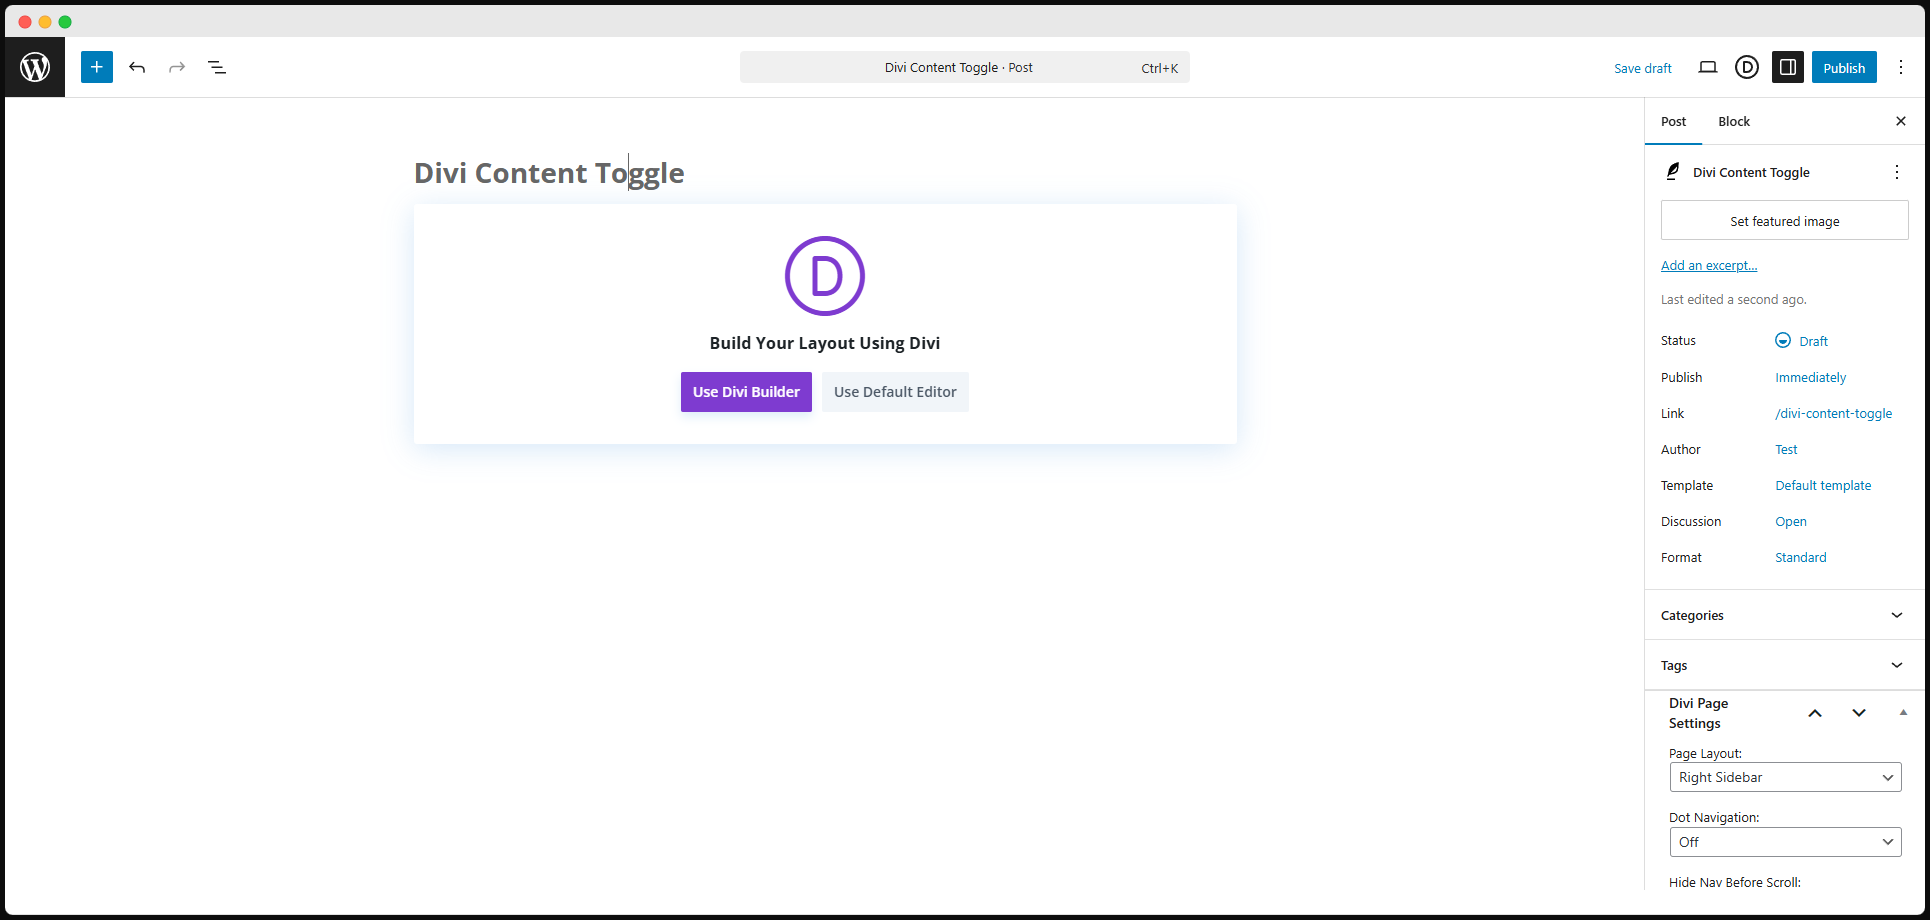Collapse Divi Page Settings with triangle toggle
This screenshot has width=1930, height=920.
click(x=1903, y=713)
